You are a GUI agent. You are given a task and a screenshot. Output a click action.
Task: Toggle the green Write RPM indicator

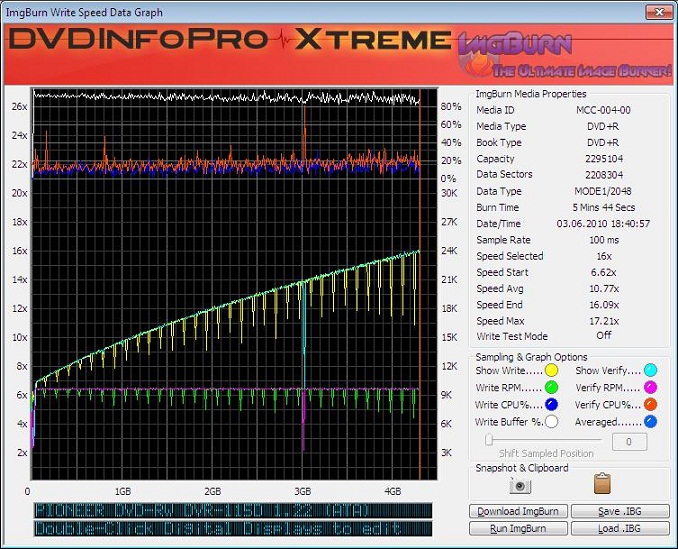click(550, 389)
